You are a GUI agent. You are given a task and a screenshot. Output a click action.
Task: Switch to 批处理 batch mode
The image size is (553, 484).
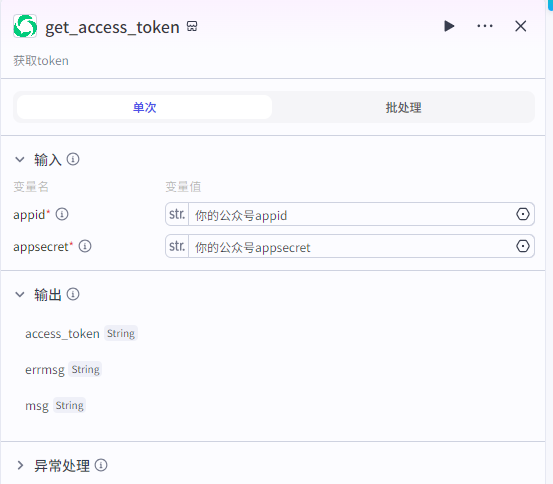point(403,107)
